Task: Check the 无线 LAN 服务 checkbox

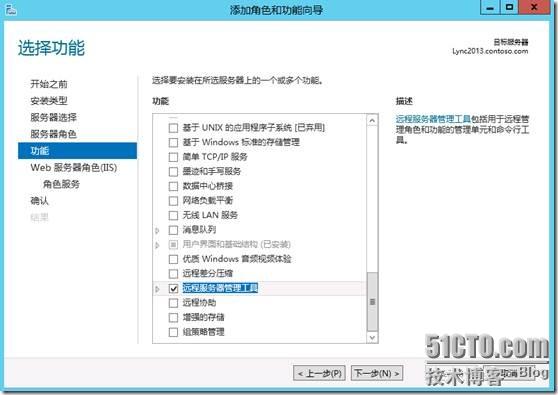Action: [173, 215]
